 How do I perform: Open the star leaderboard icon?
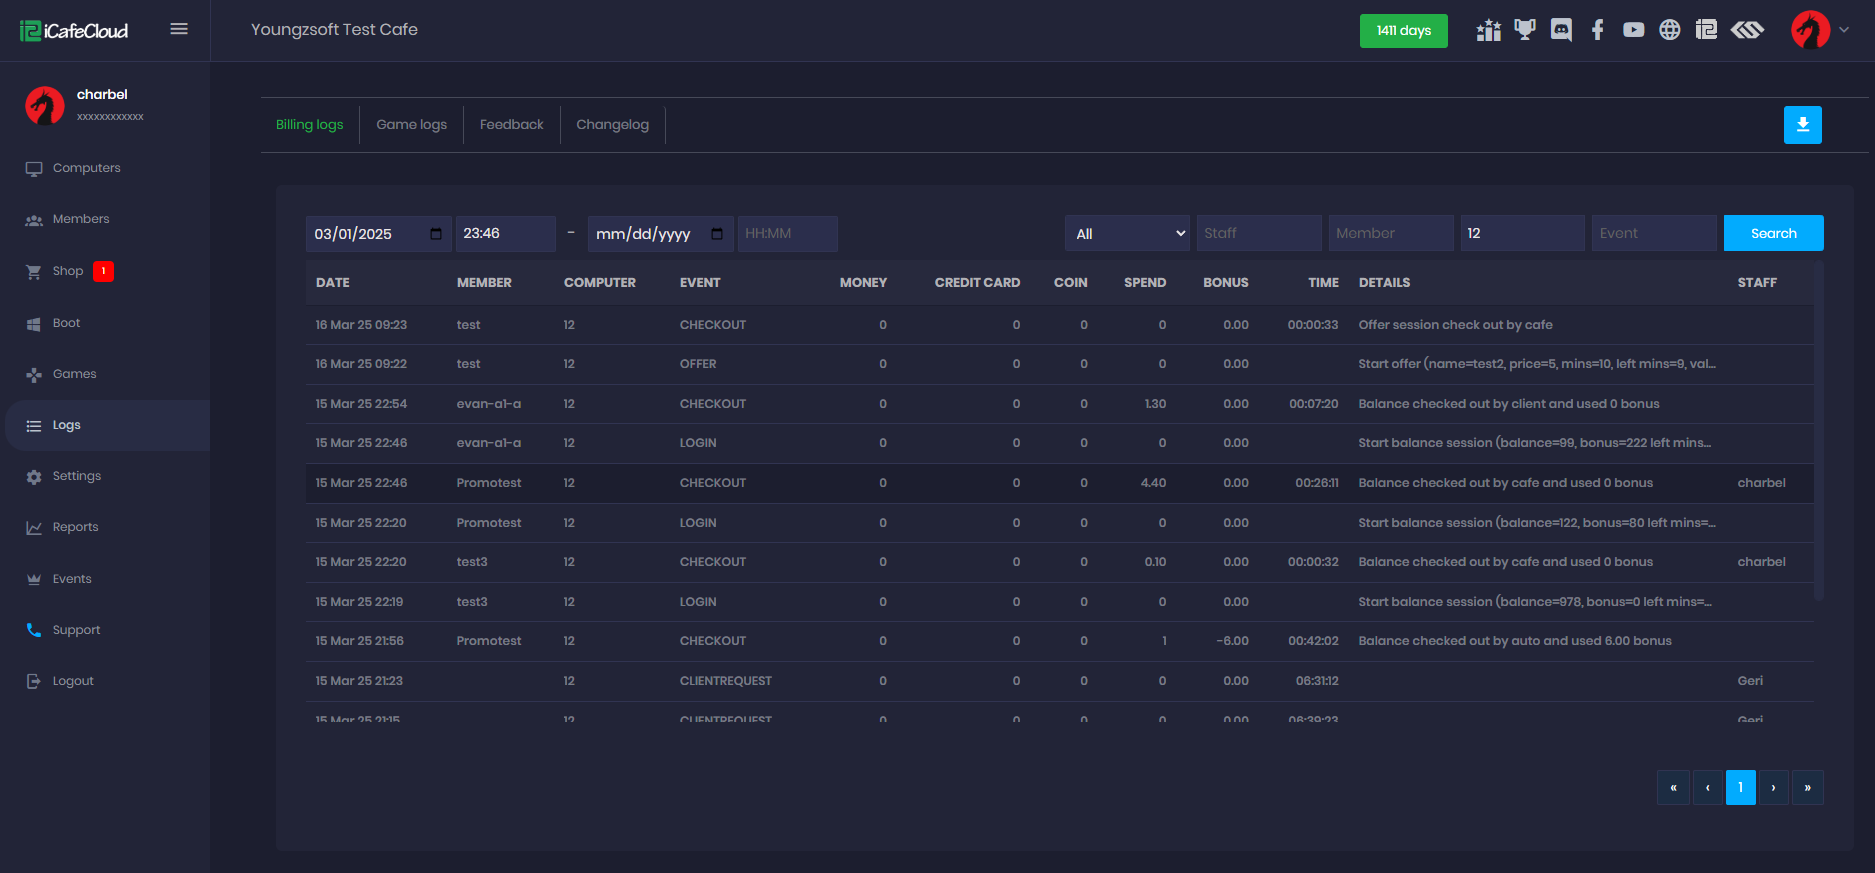pyautogui.click(x=1488, y=30)
